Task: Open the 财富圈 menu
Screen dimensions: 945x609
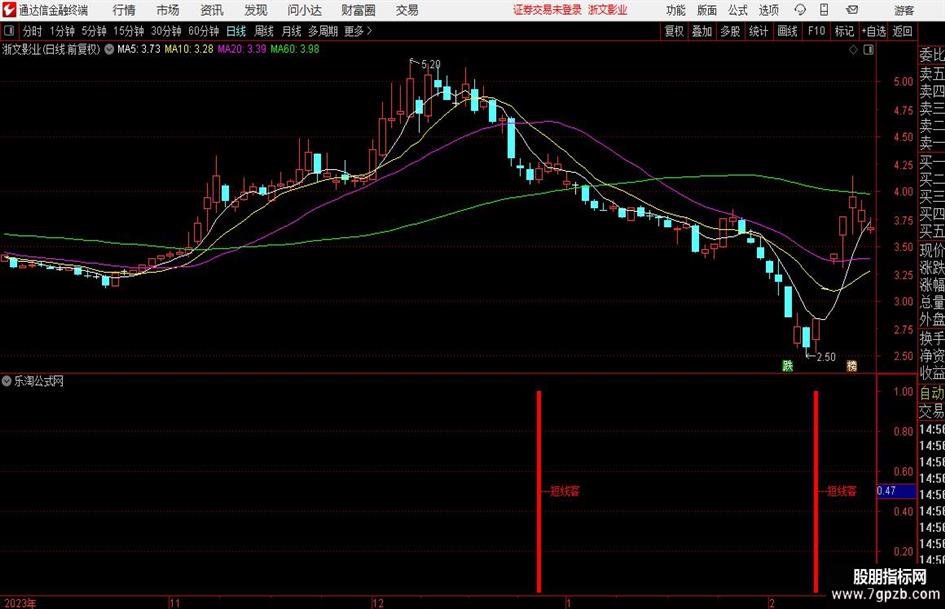Action: pos(358,10)
